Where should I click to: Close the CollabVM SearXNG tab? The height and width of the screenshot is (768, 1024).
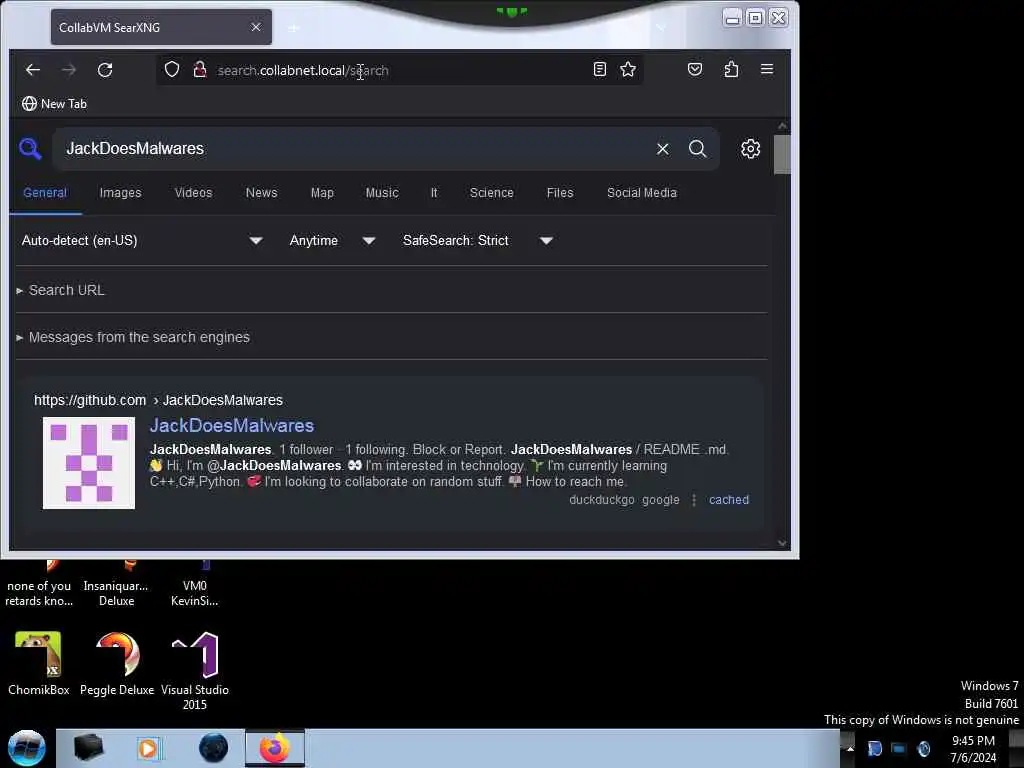coord(256,27)
